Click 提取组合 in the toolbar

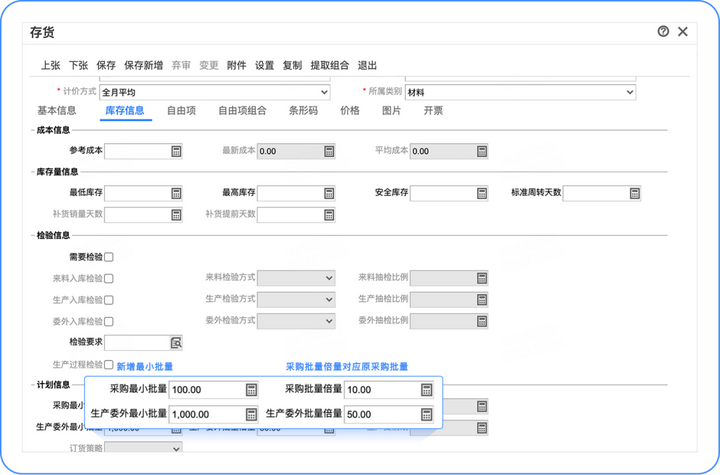(329, 65)
